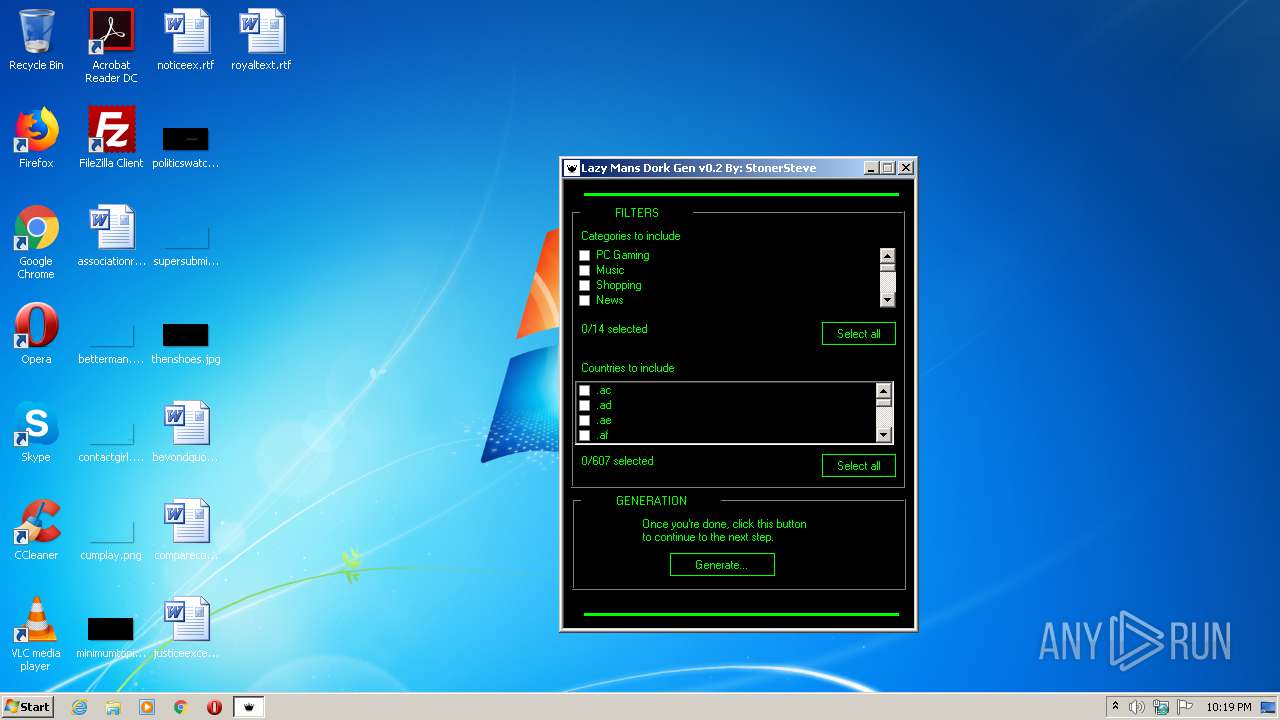Launch VLC media player shortcut

pos(36,634)
